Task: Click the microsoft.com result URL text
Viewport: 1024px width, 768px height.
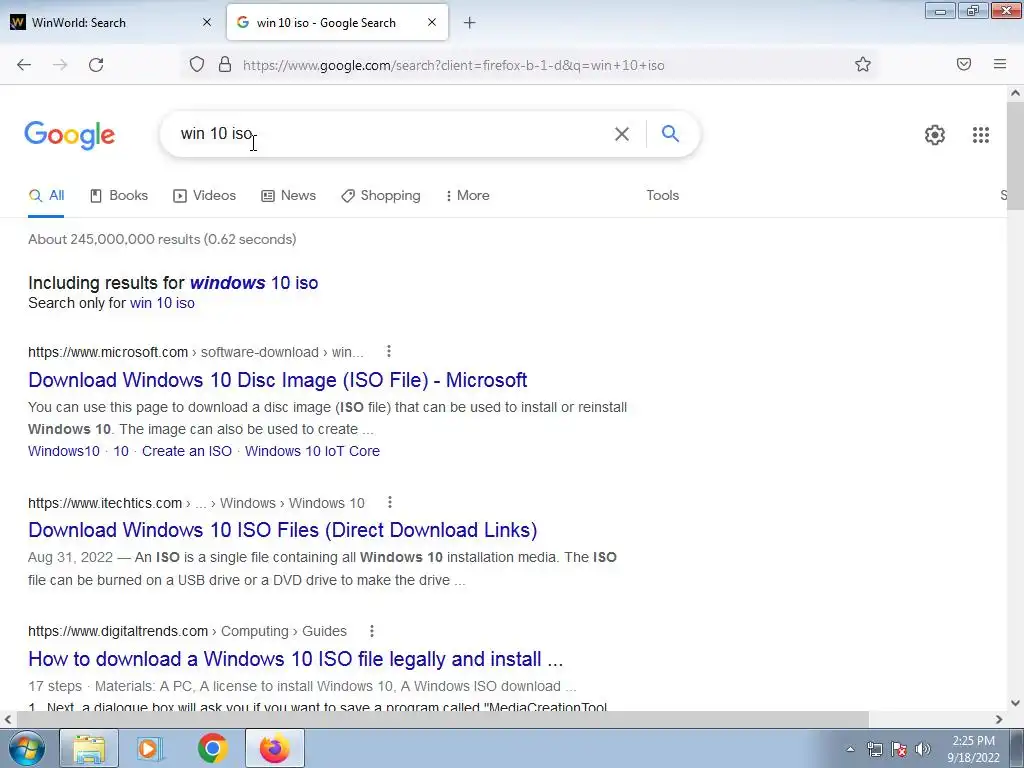Action: coord(195,352)
